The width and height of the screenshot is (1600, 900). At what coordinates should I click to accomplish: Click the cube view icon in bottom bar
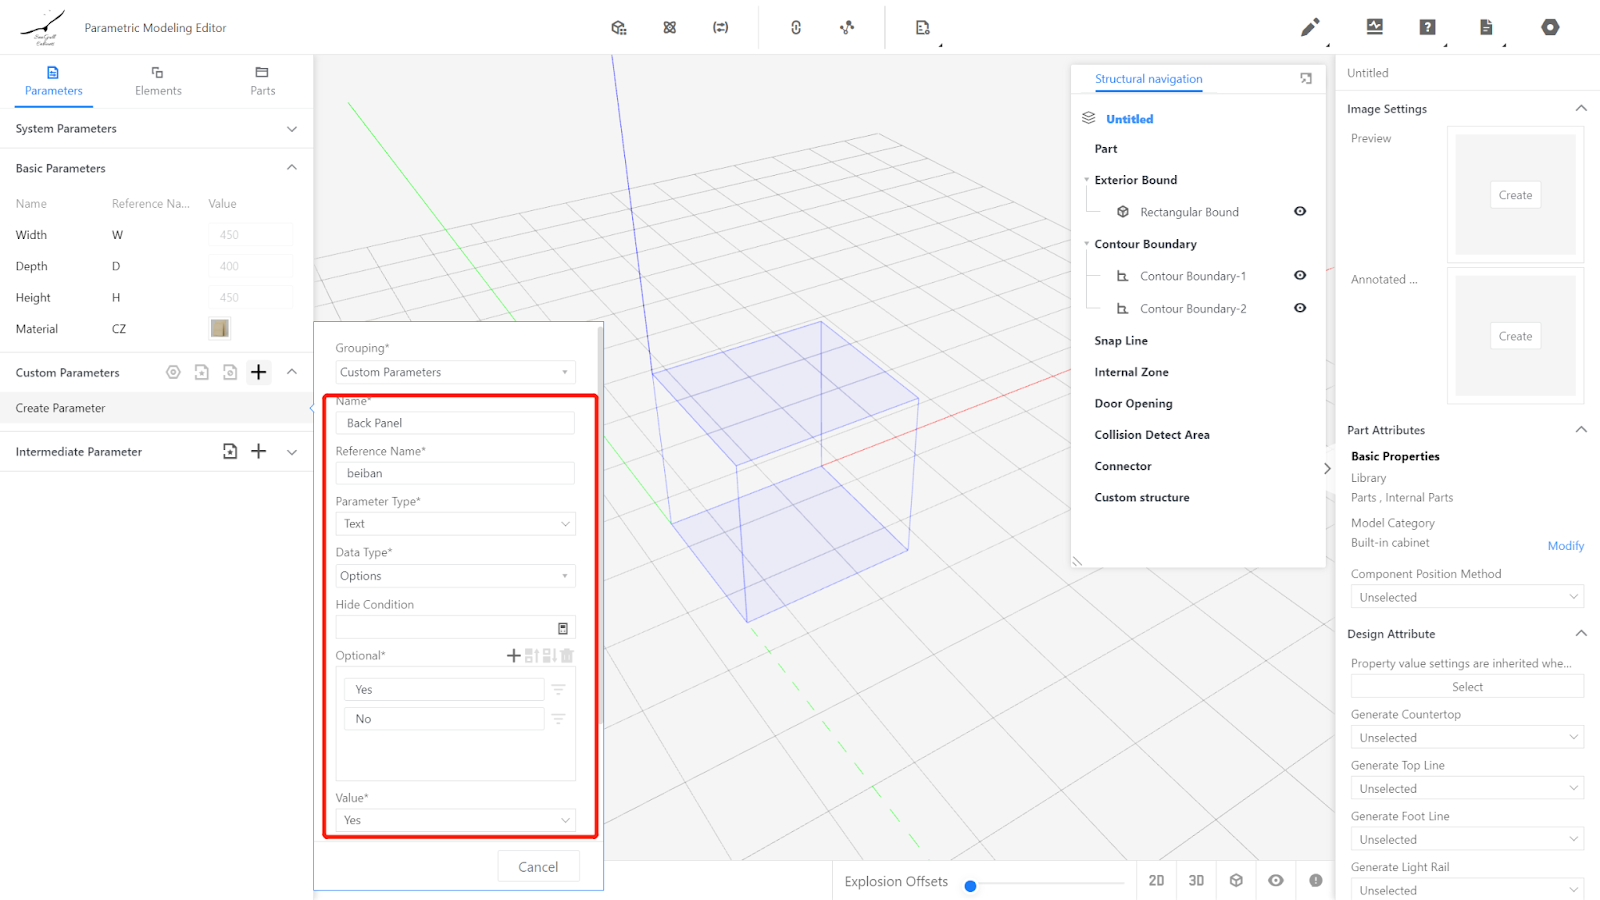(1236, 881)
